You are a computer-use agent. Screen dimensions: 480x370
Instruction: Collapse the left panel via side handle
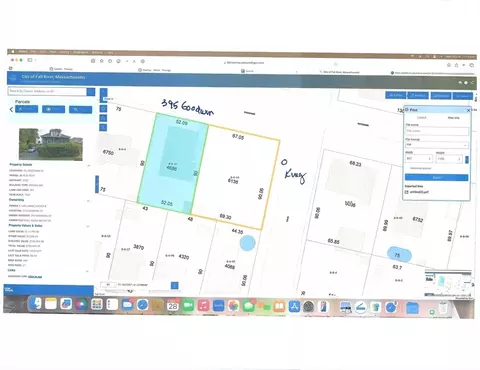(97, 184)
